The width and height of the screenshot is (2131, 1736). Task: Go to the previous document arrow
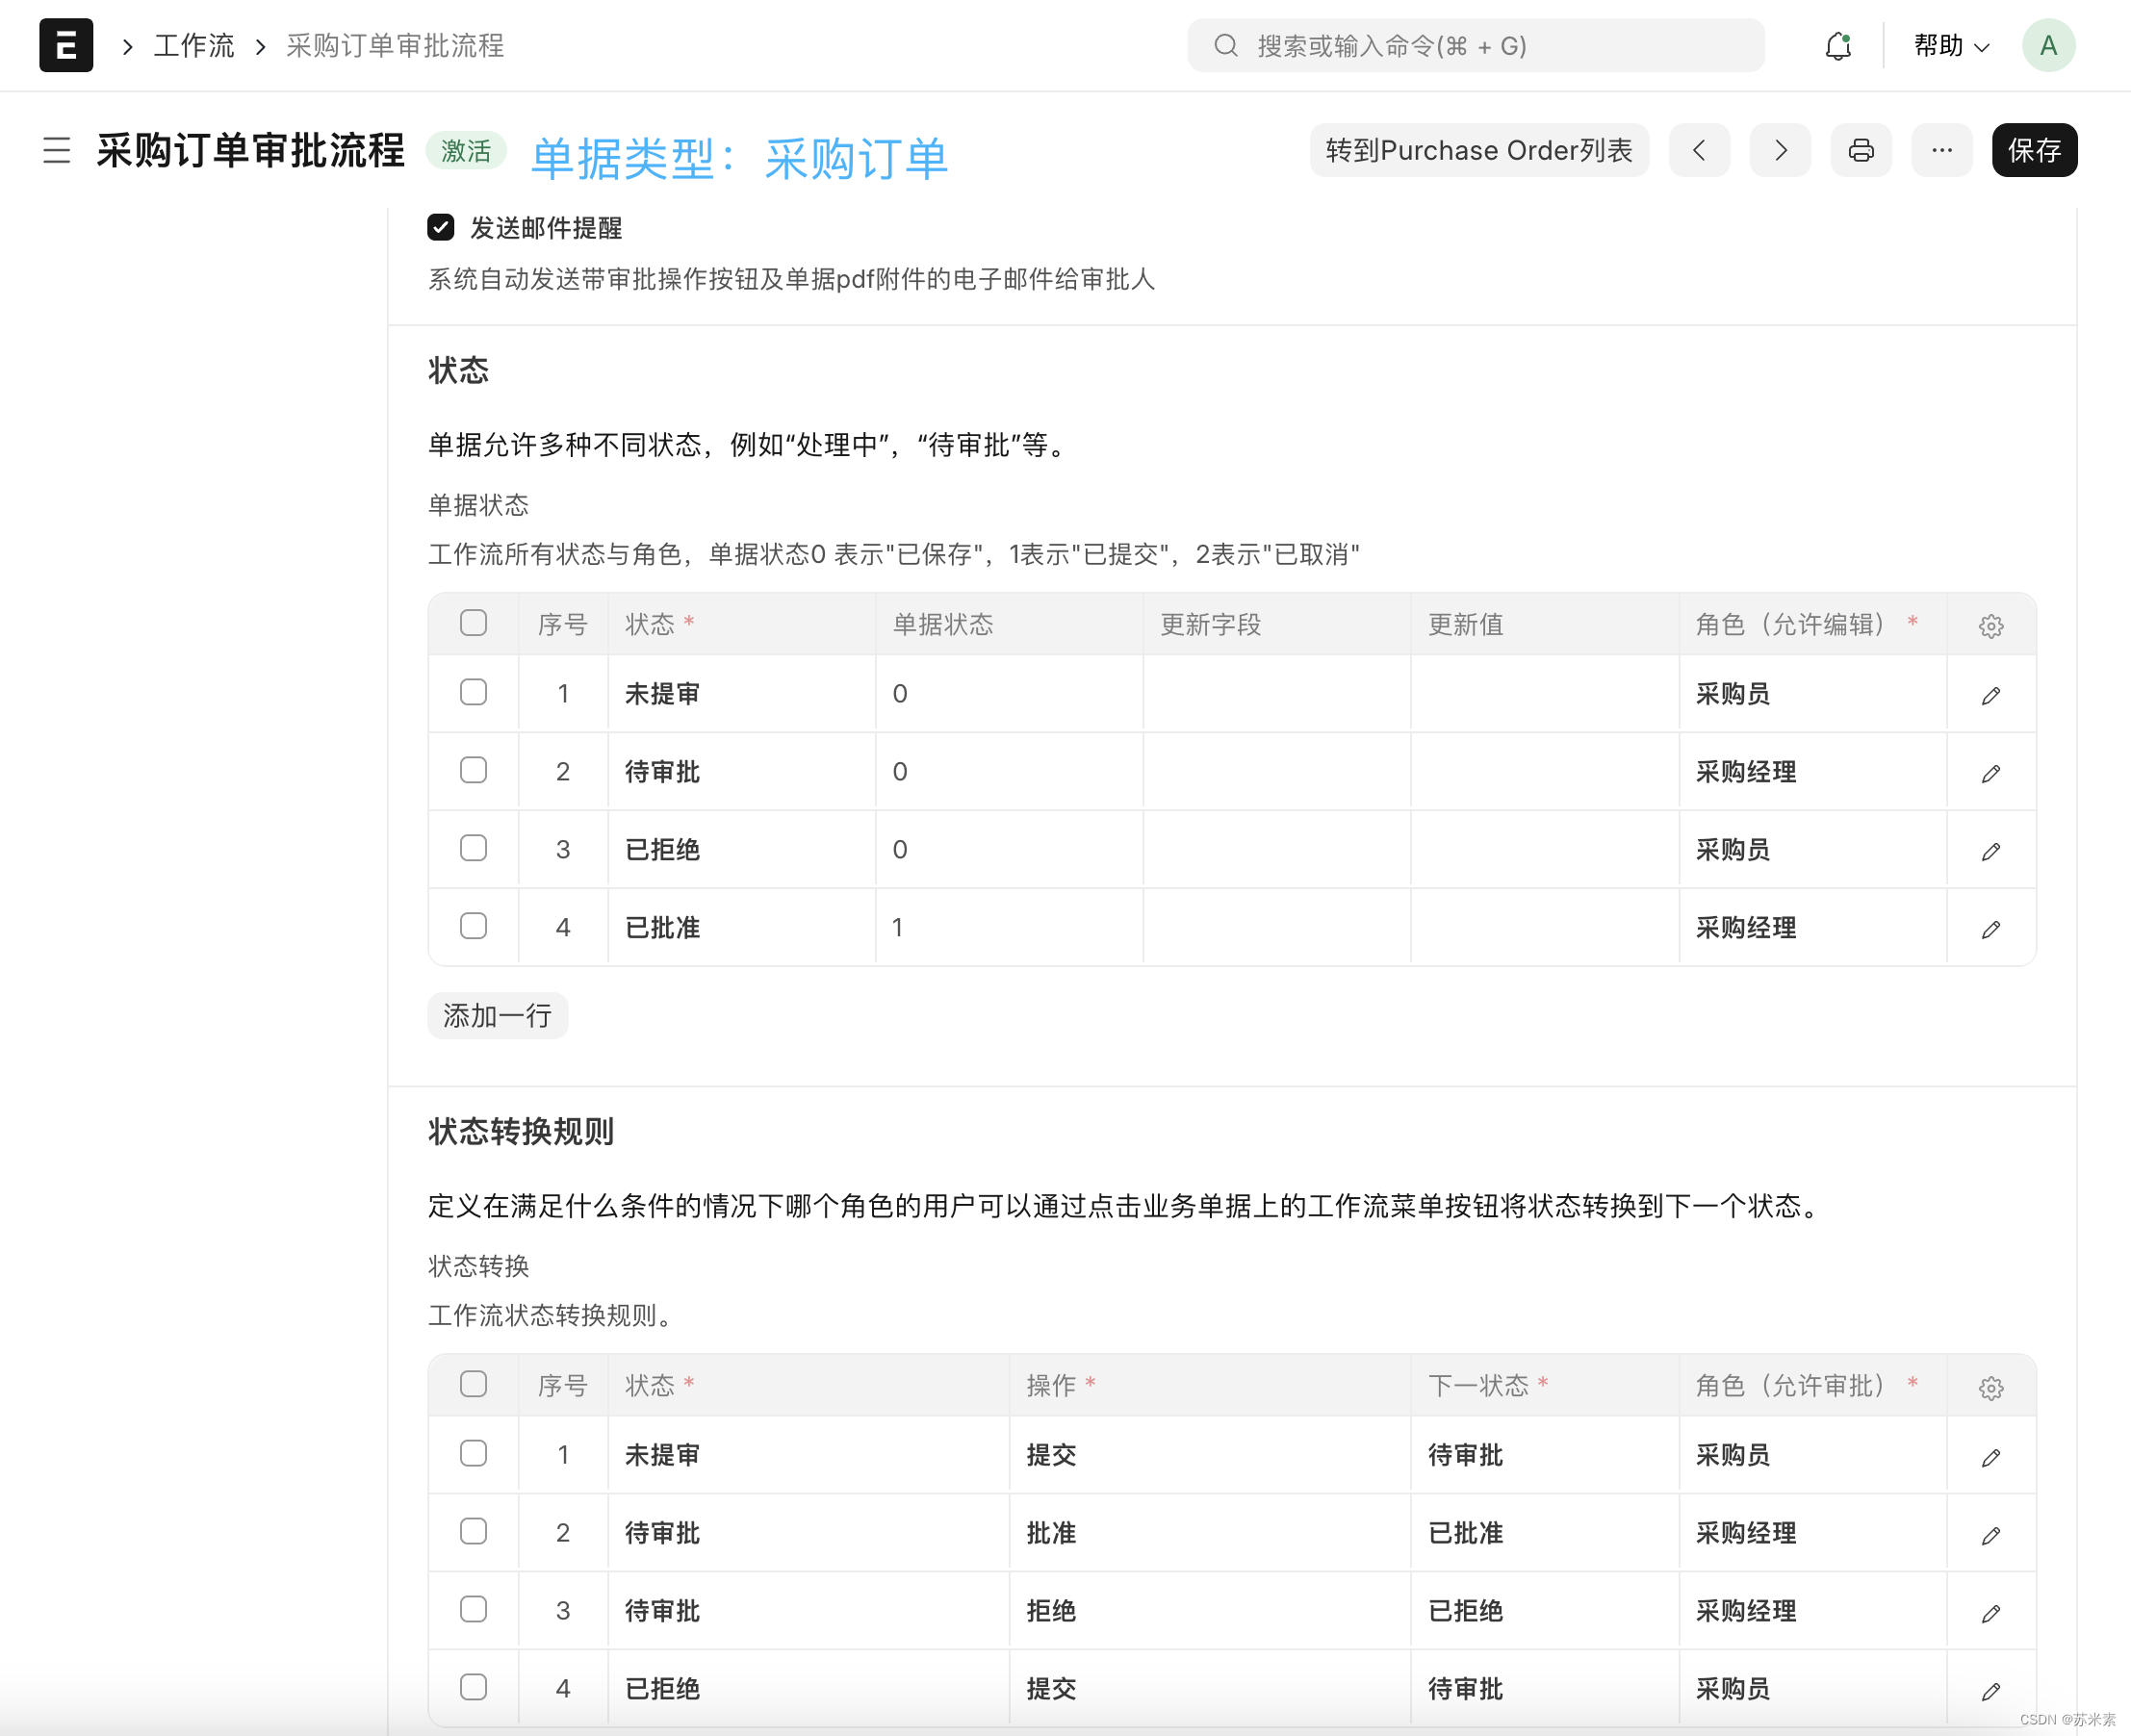(1699, 150)
